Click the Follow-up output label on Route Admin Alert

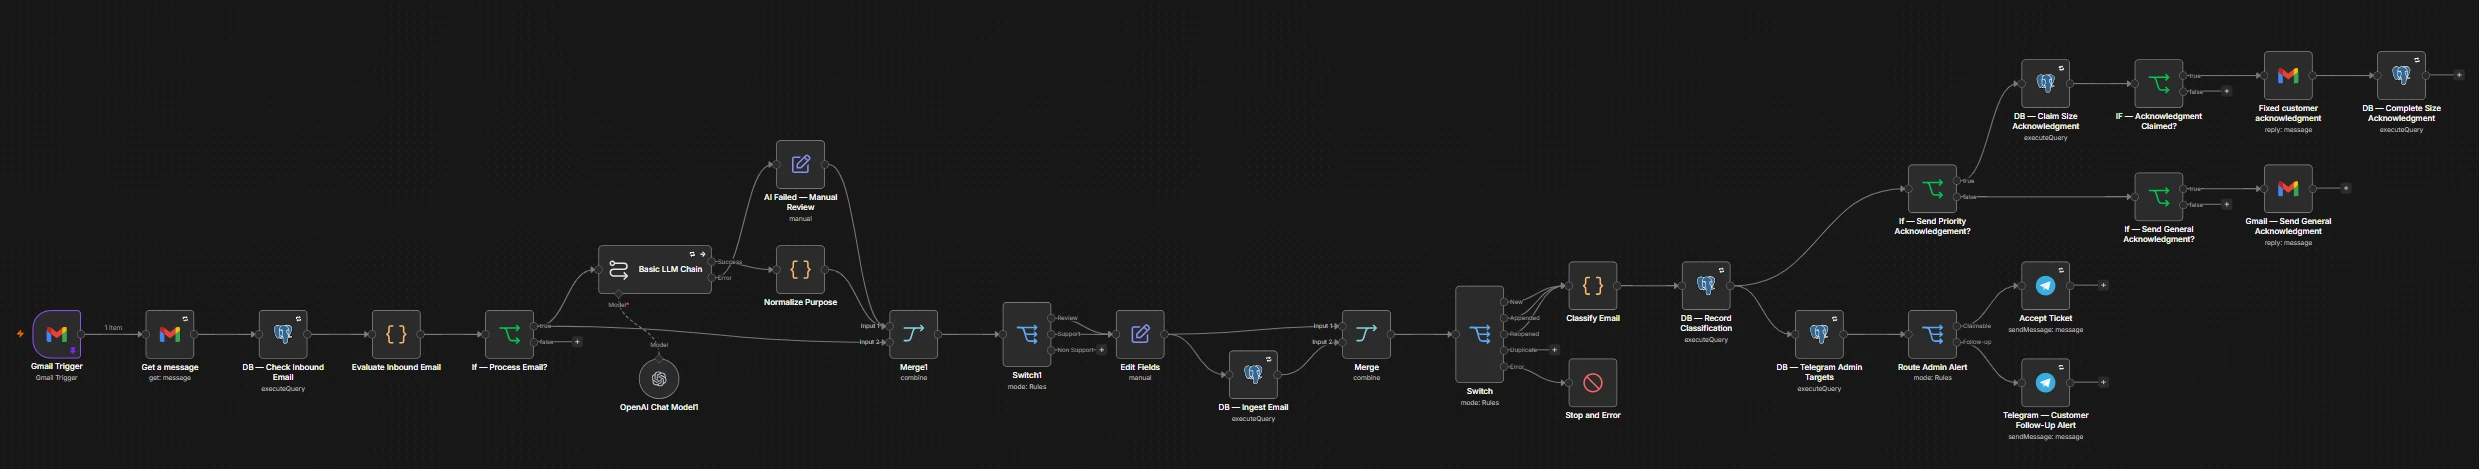(1976, 342)
